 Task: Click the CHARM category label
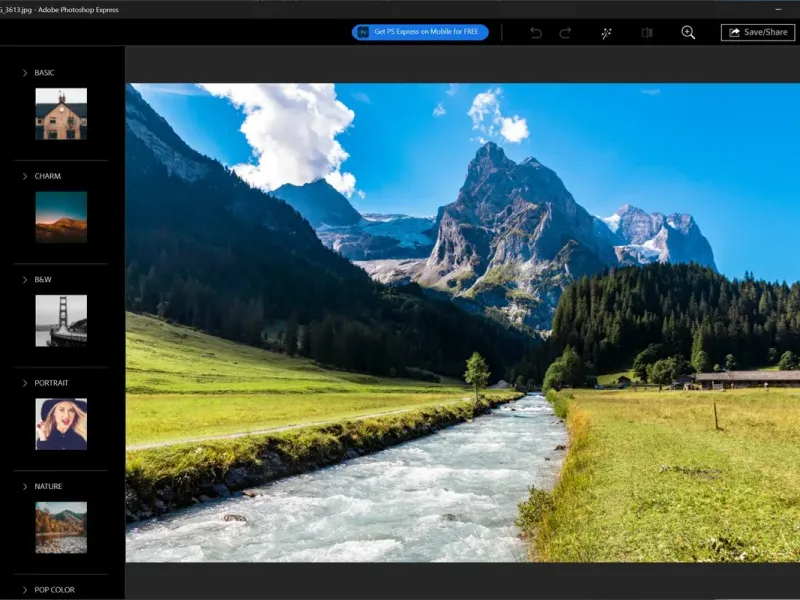[x=47, y=176]
